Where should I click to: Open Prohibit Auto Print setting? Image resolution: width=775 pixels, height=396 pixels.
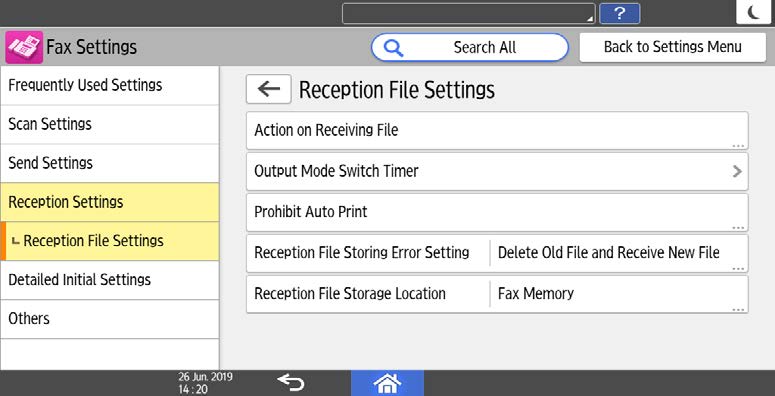pyautogui.click(x=497, y=213)
